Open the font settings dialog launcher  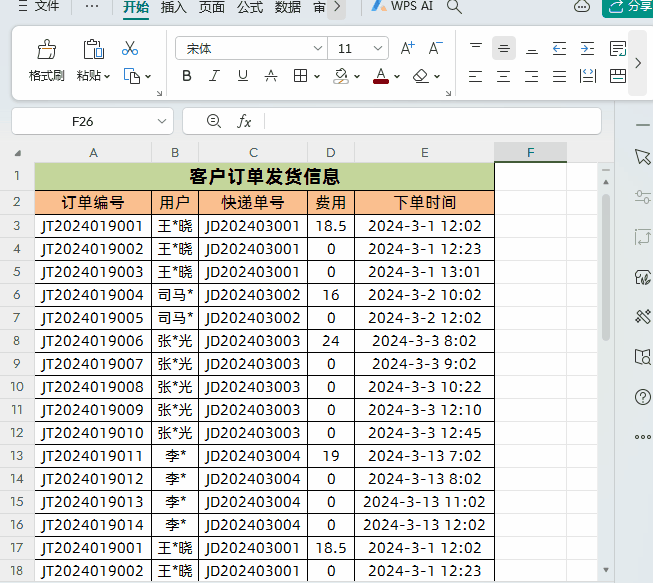point(448,93)
